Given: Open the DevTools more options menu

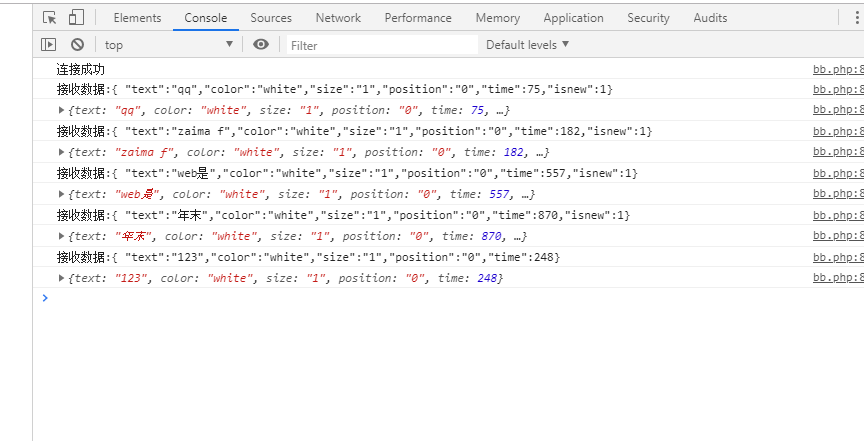Looking at the screenshot, I should tap(857, 18).
